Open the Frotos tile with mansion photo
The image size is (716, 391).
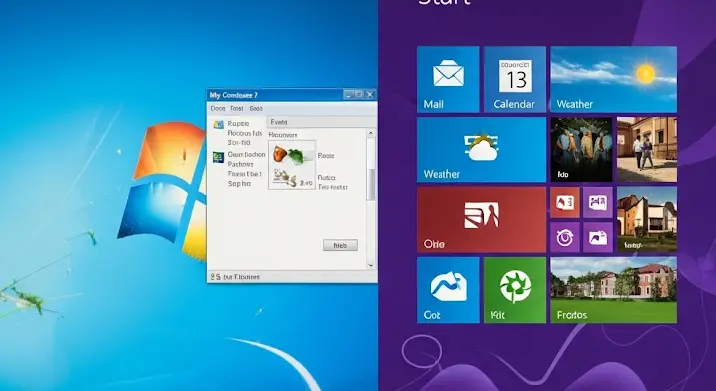[x=613, y=290]
